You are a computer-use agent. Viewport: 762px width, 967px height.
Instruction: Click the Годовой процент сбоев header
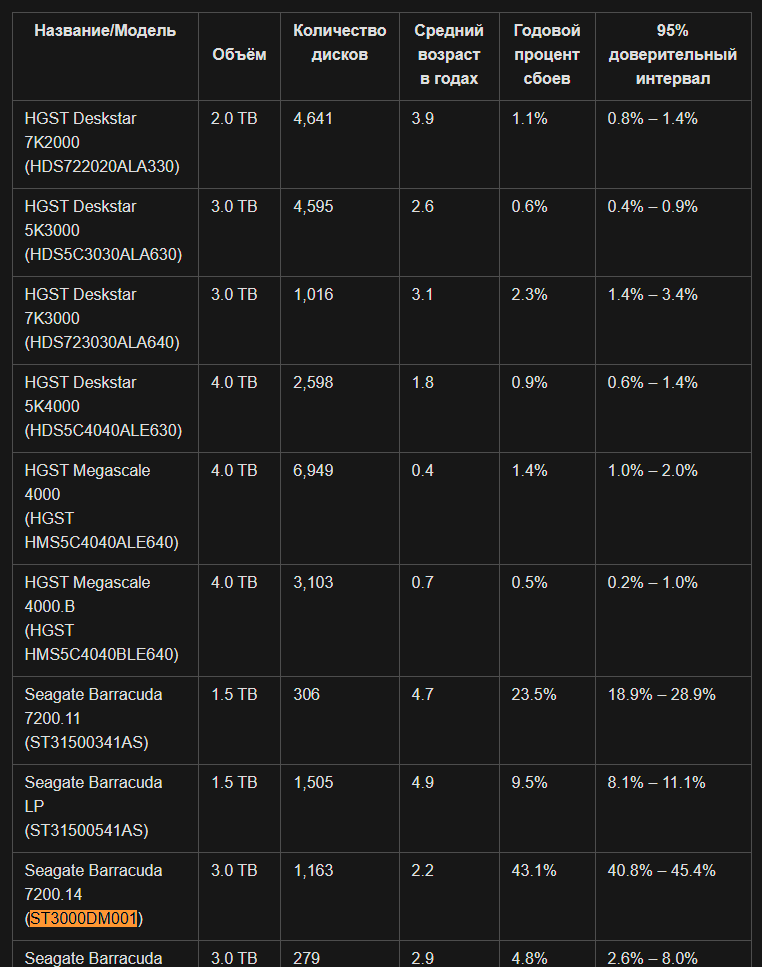tap(547, 54)
